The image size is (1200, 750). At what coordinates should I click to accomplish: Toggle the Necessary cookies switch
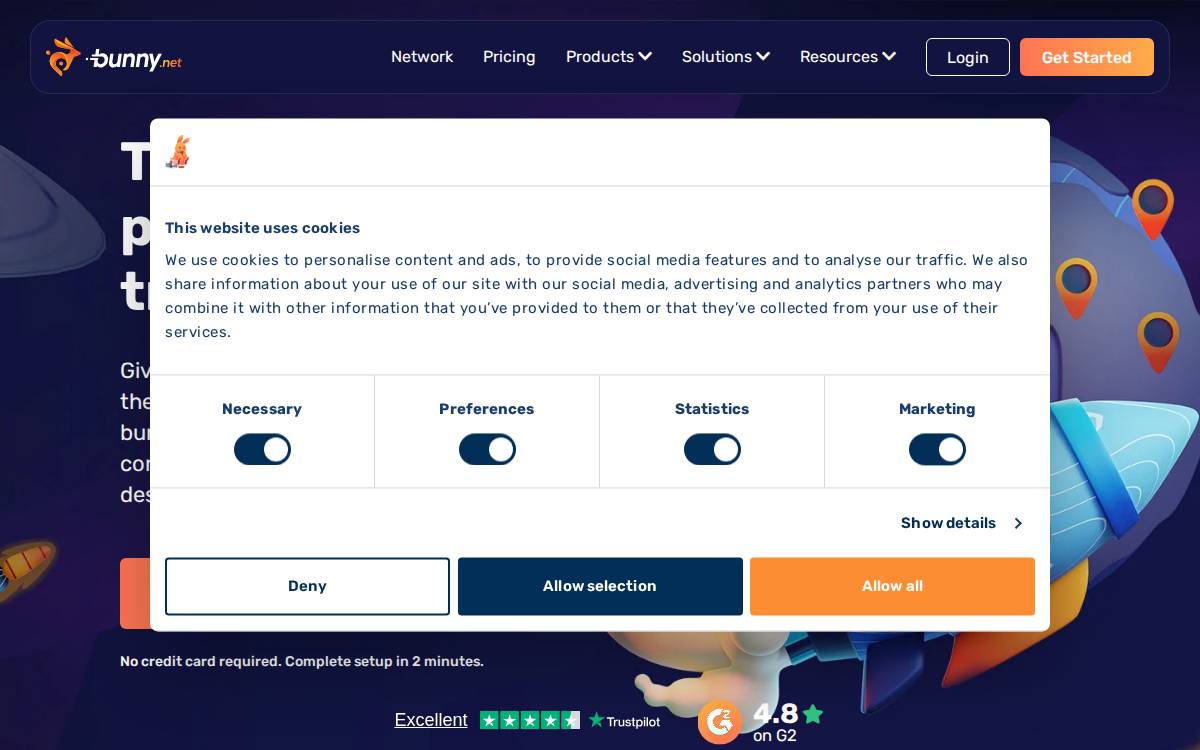(x=262, y=450)
